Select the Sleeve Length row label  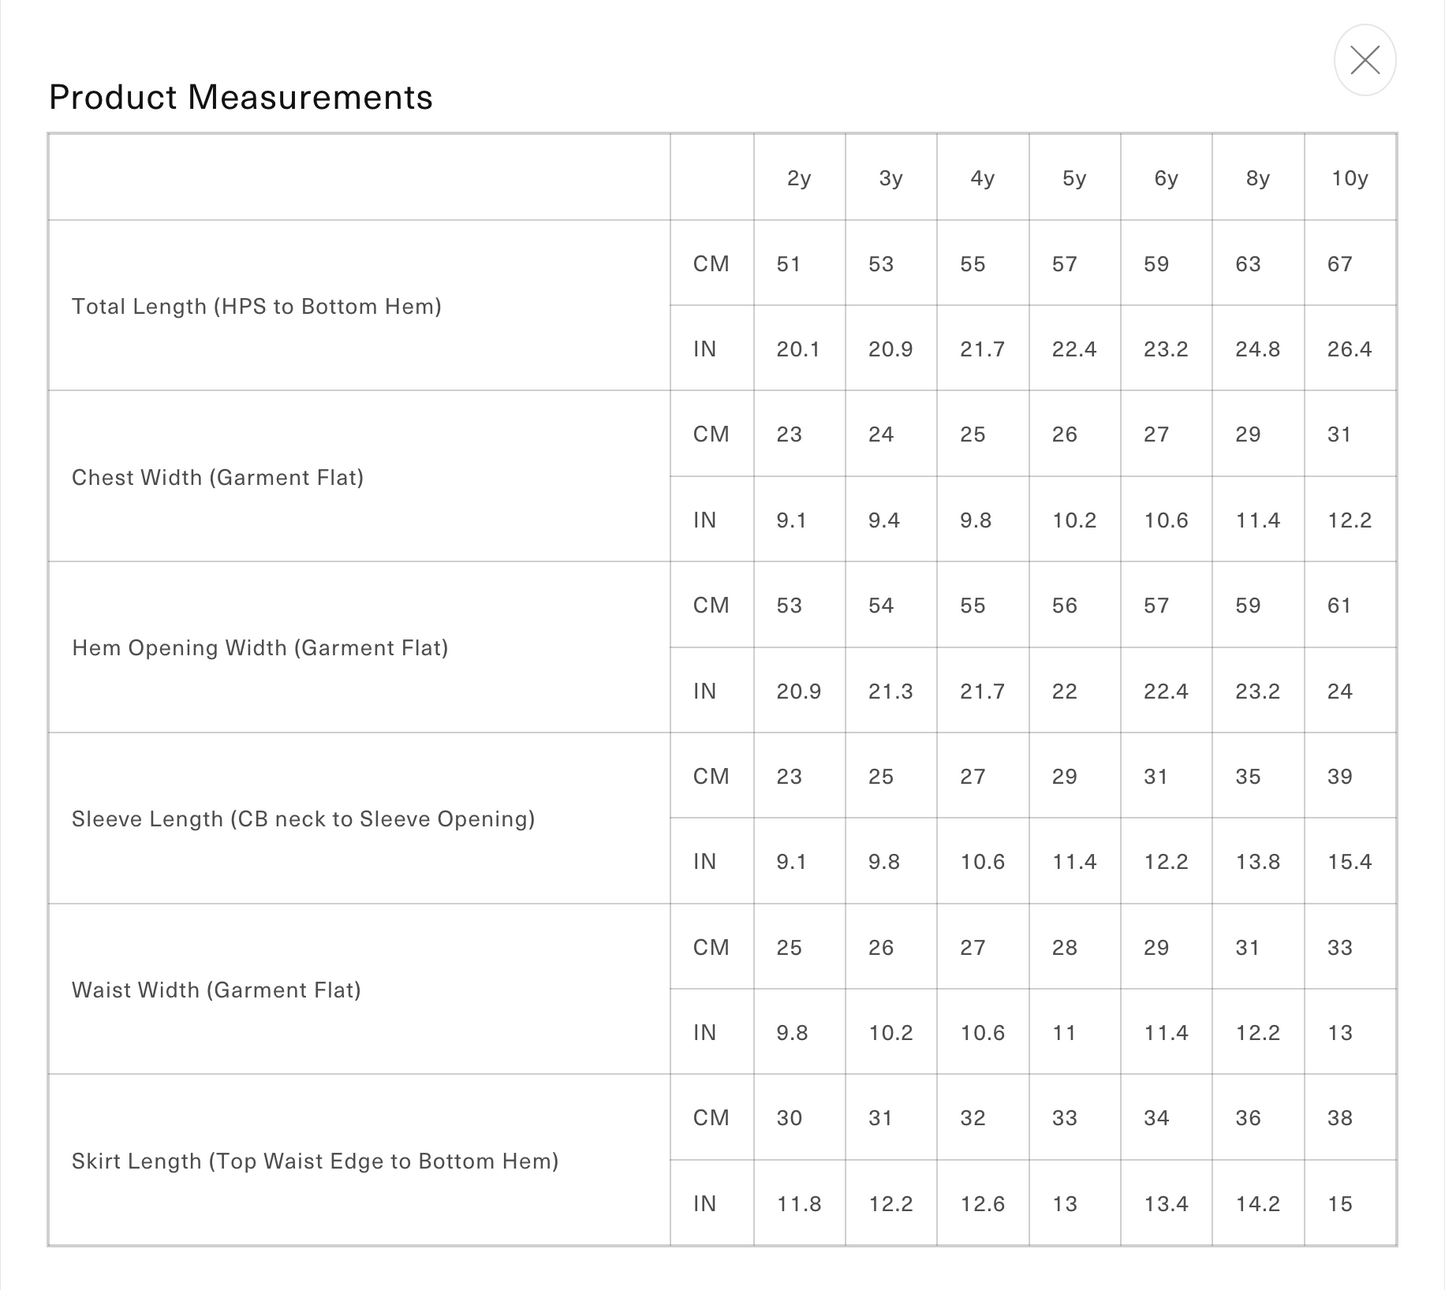[303, 819]
